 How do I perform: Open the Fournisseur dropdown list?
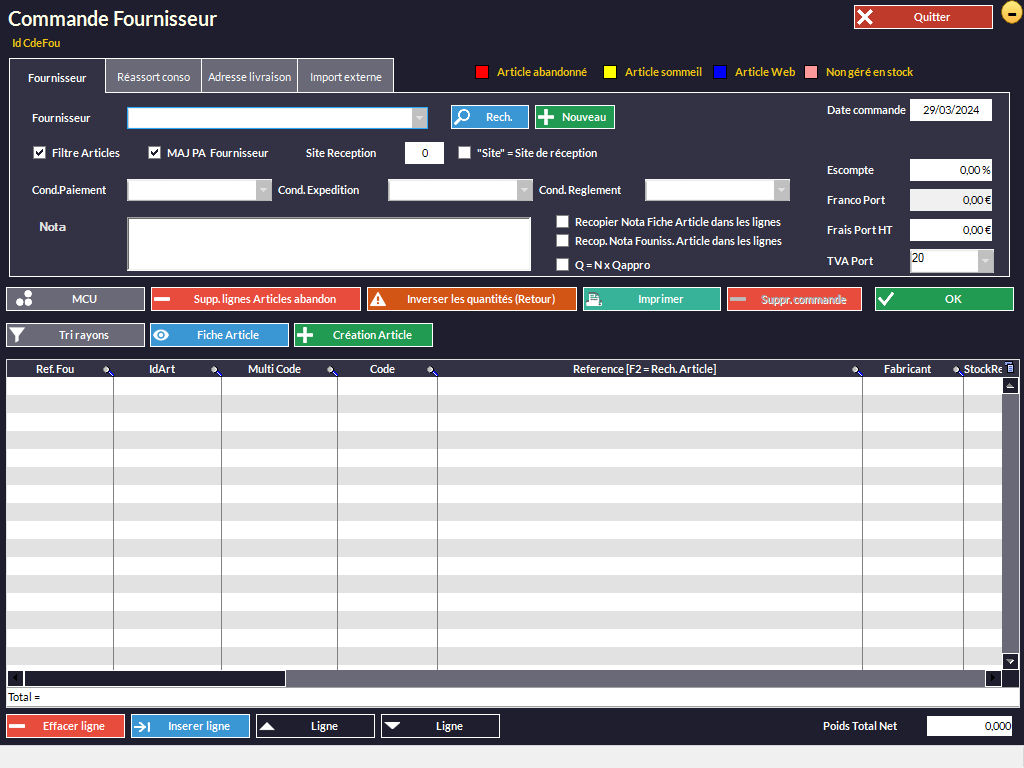pyautogui.click(x=420, y=118)
